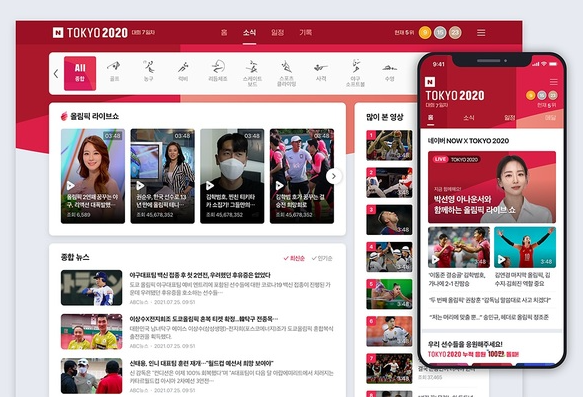Switch to 메달 tab on the phone
Image resolution: width=583 pixels, height=405 pixels.
[x=550, y=118]
